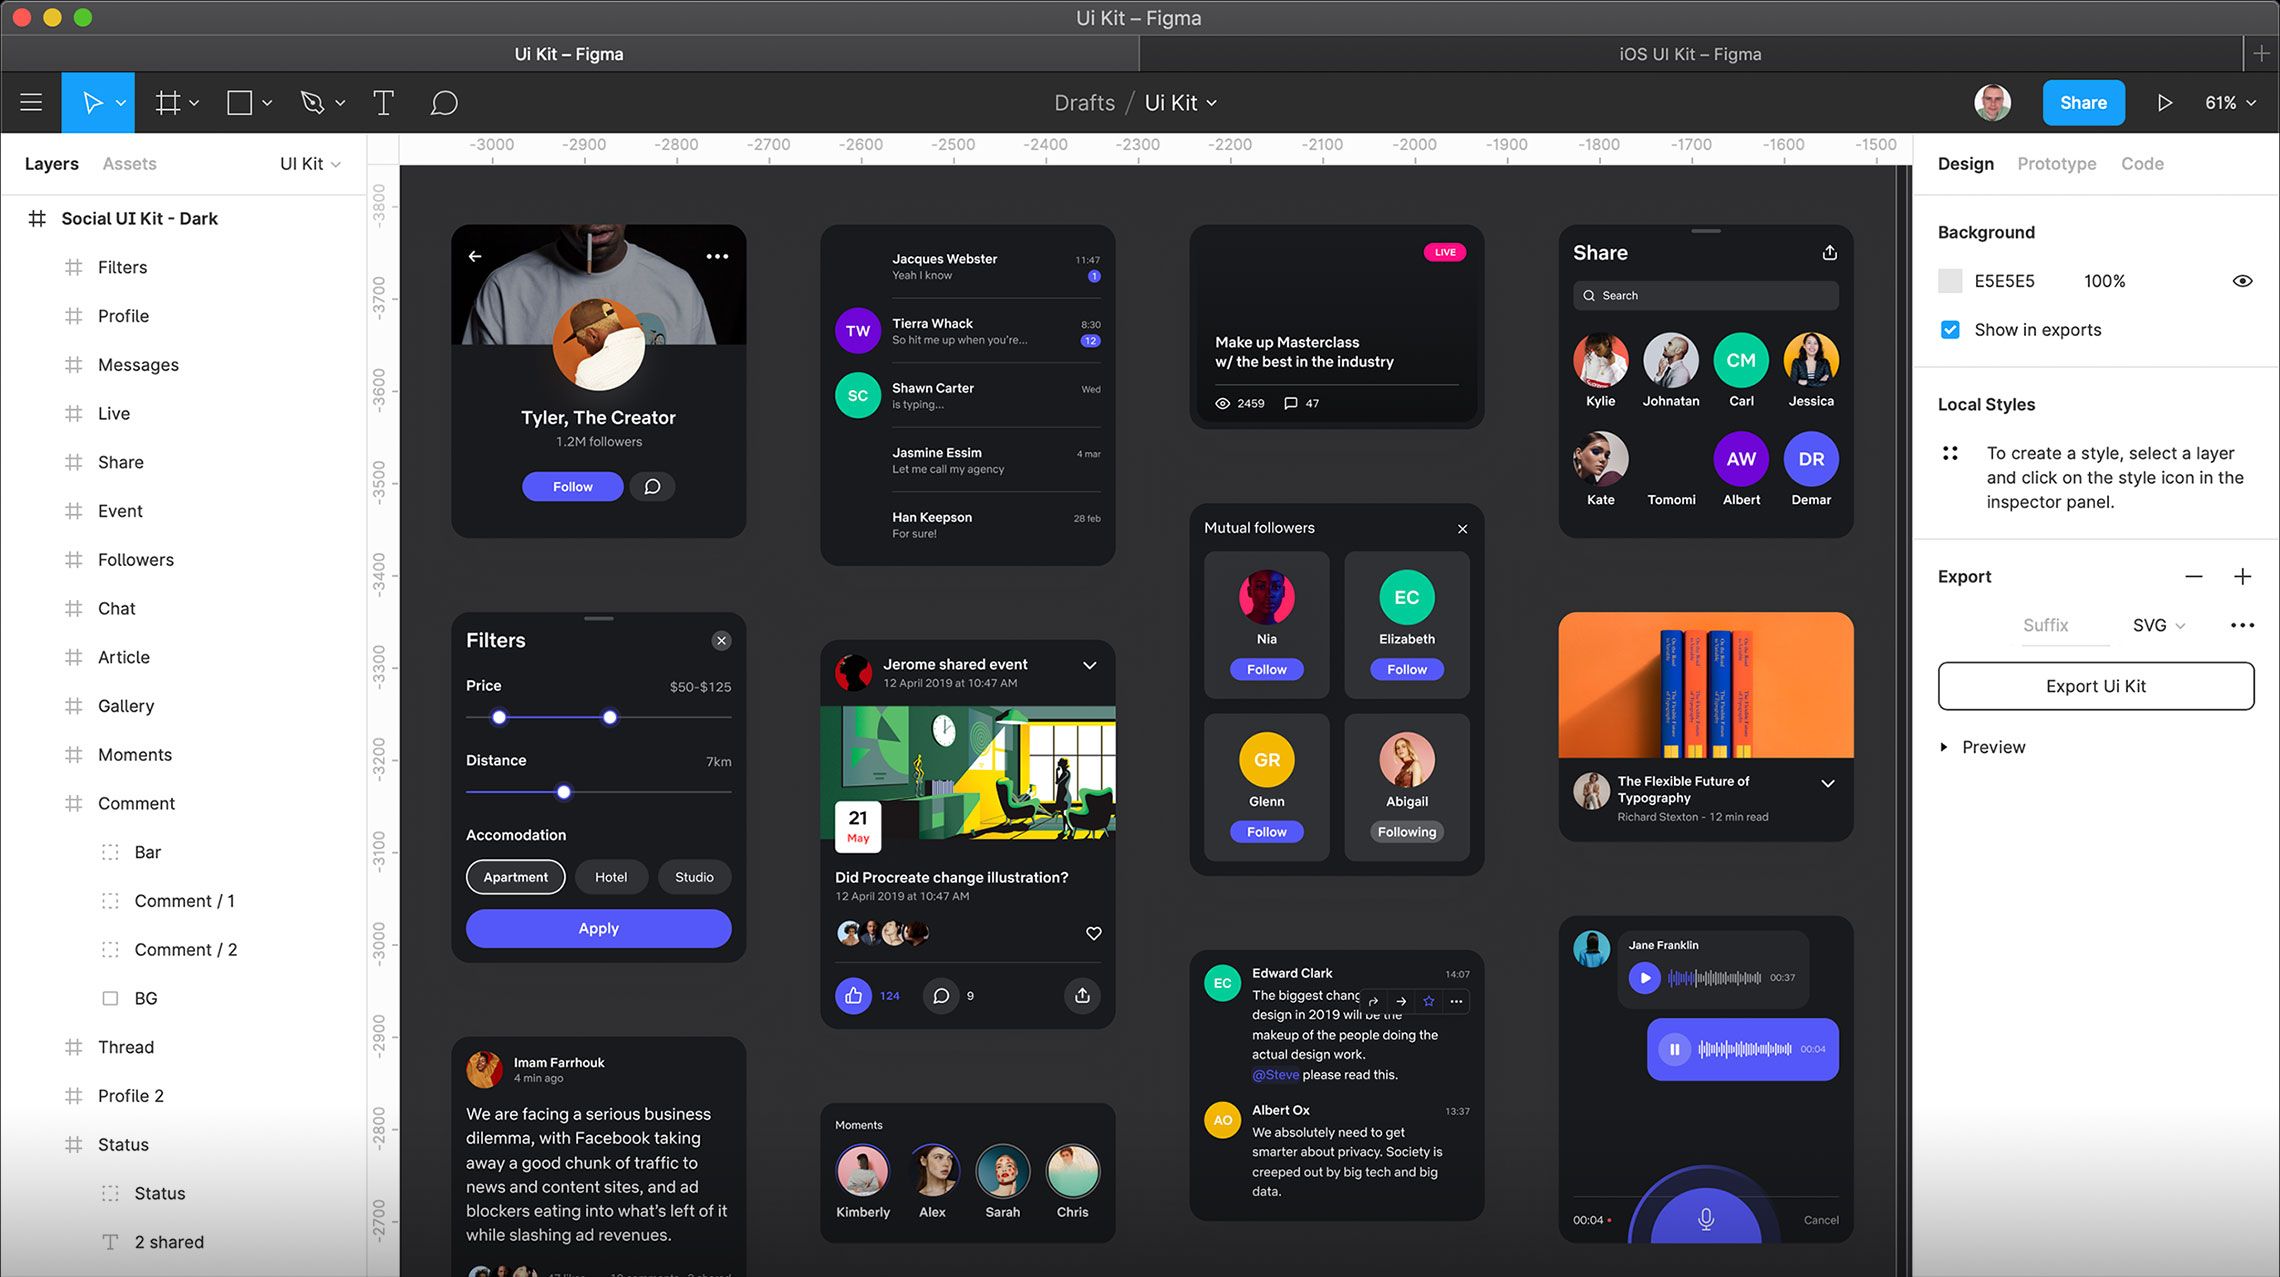The width and height of the screenshot is (2280, 1277).
Task: Toggle background color visibility eye icon
Action: click(x=2242, y=280)
